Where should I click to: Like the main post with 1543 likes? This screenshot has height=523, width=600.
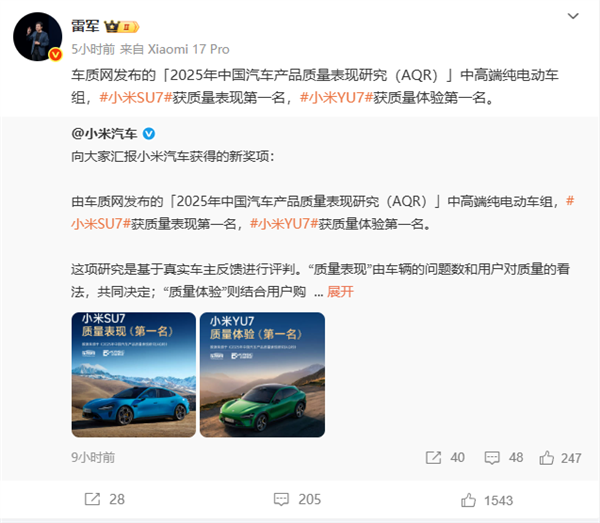coord(486,500)
